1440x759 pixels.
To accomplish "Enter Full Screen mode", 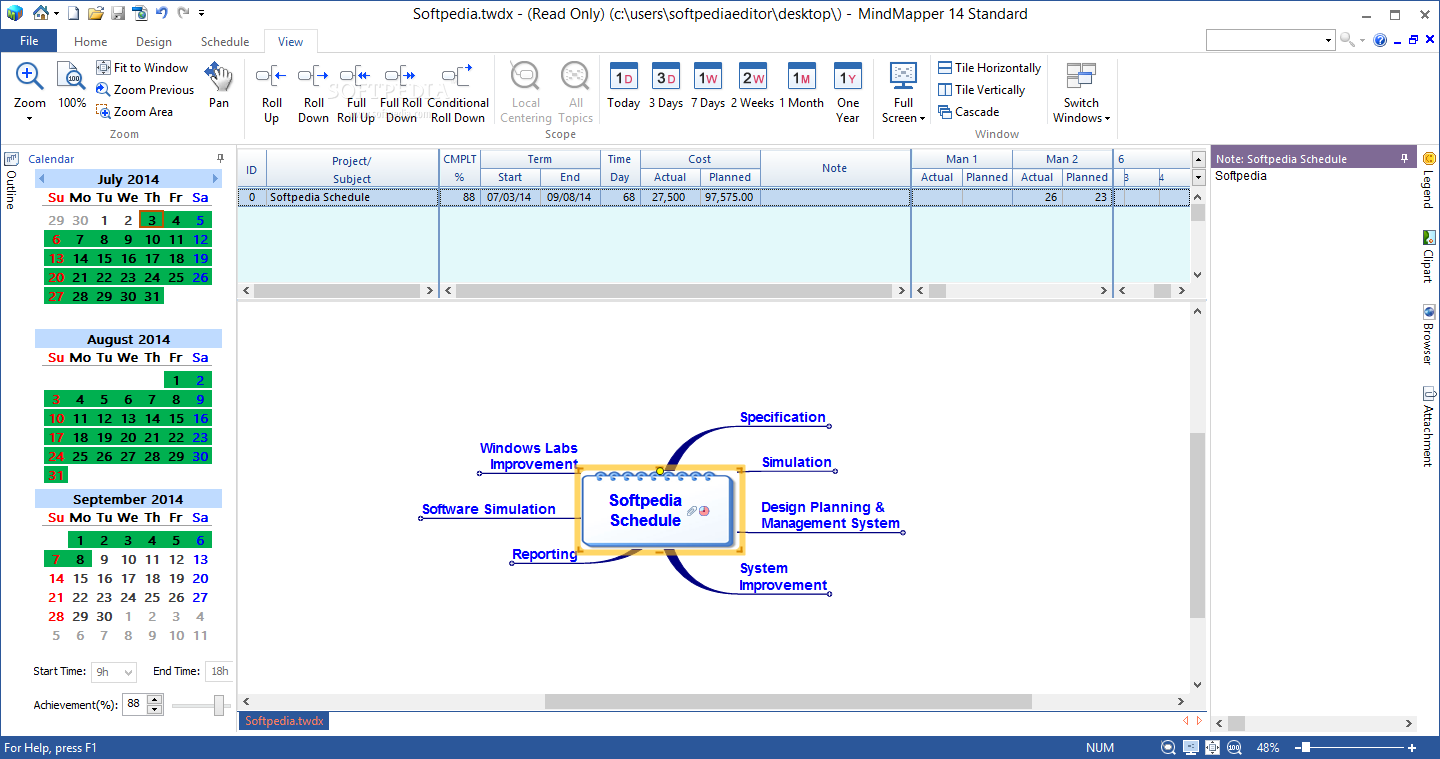I will coord(903,93).
